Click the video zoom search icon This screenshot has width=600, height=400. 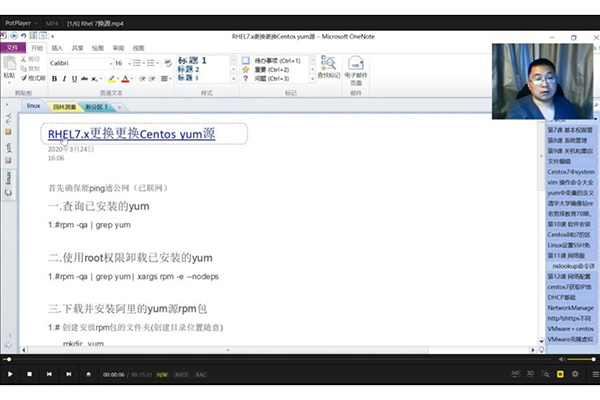tap(546, 374)
